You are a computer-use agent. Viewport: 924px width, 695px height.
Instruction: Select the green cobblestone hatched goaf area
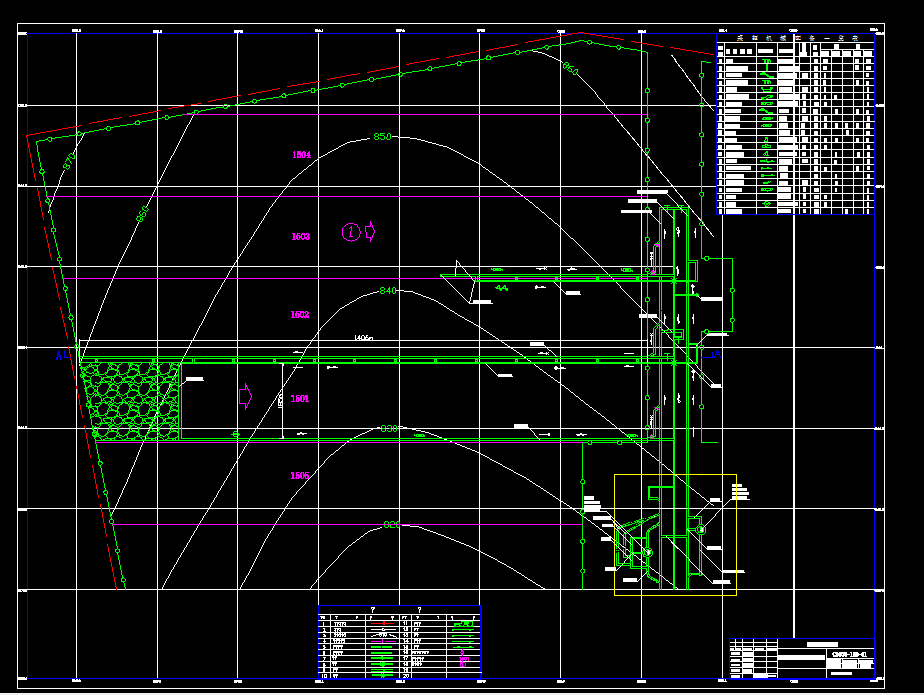[130, 401]
